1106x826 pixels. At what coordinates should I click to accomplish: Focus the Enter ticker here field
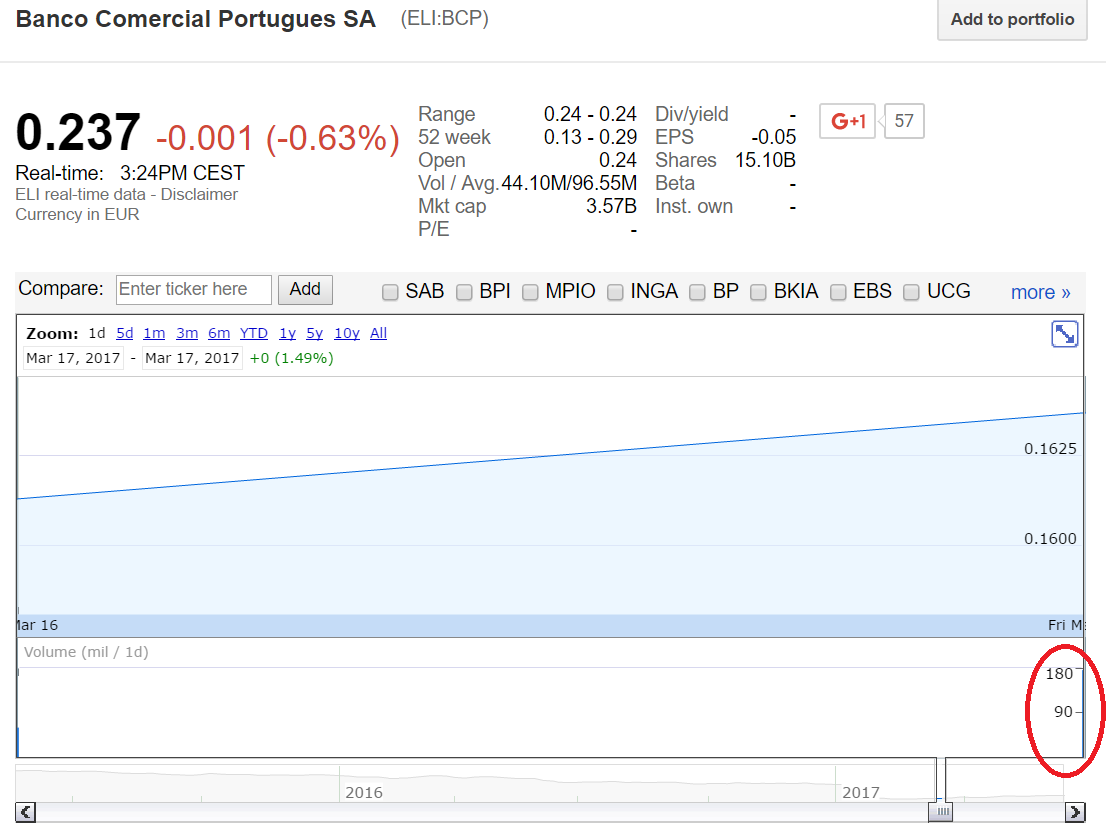tap(194, 290)
